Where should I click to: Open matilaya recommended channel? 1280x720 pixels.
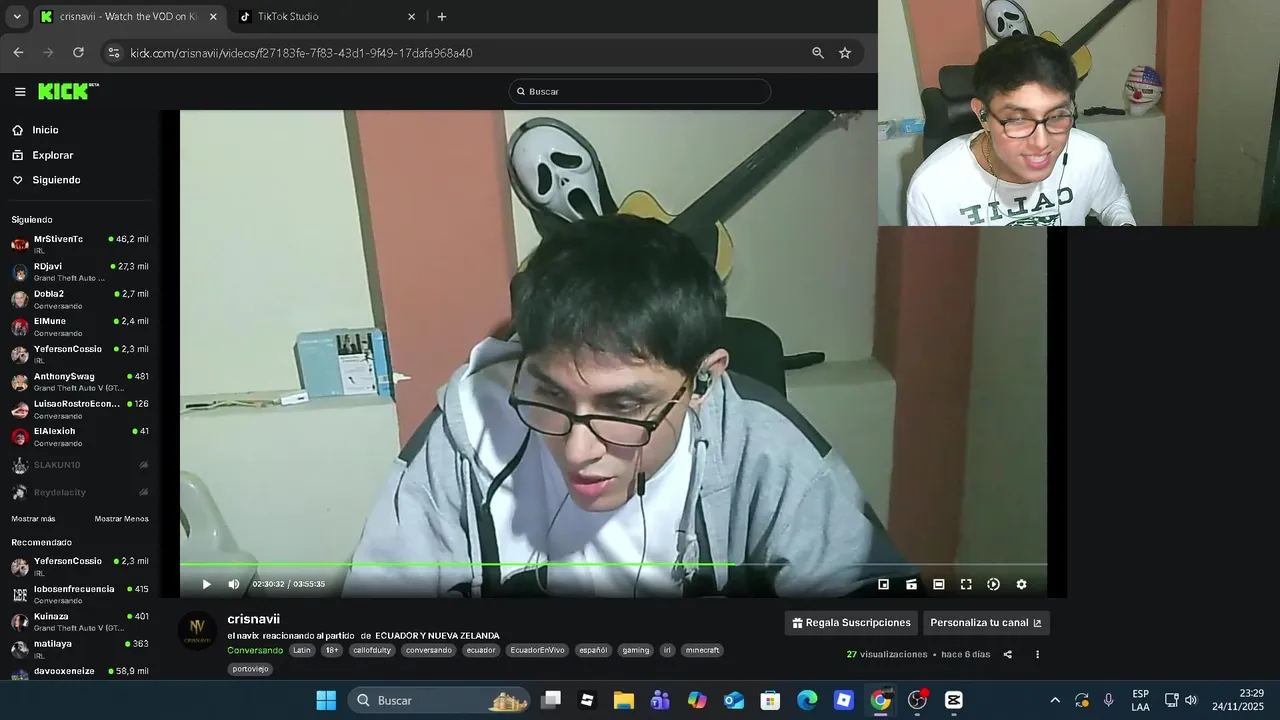click(x=80, y=649)
